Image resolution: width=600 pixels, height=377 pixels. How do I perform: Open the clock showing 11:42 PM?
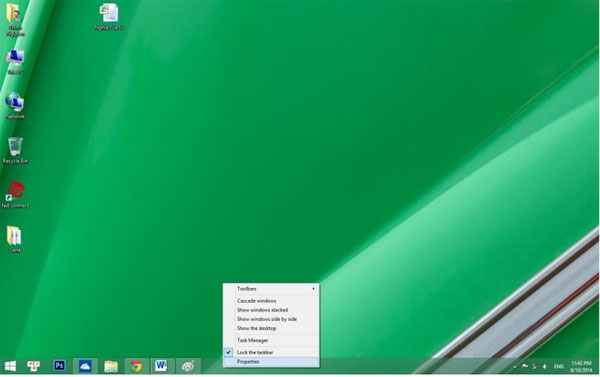point(581,366)
